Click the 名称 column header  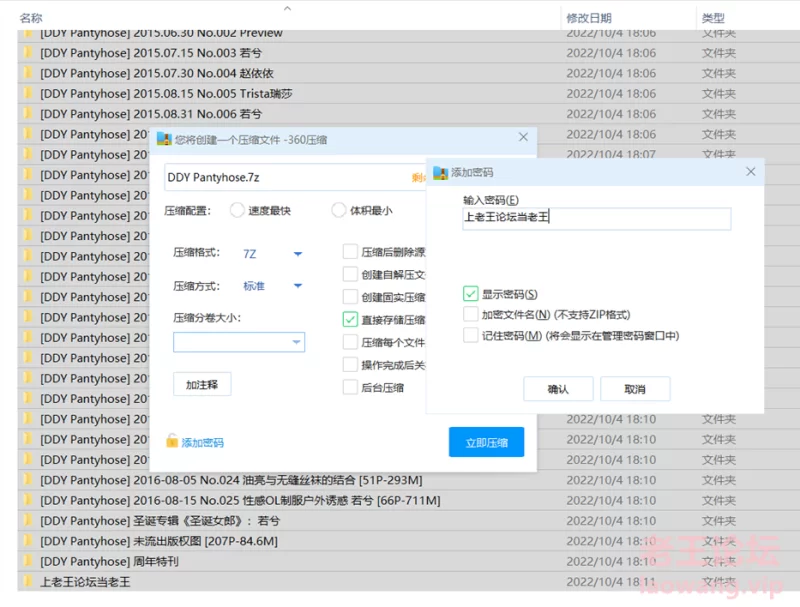(31, 18)
